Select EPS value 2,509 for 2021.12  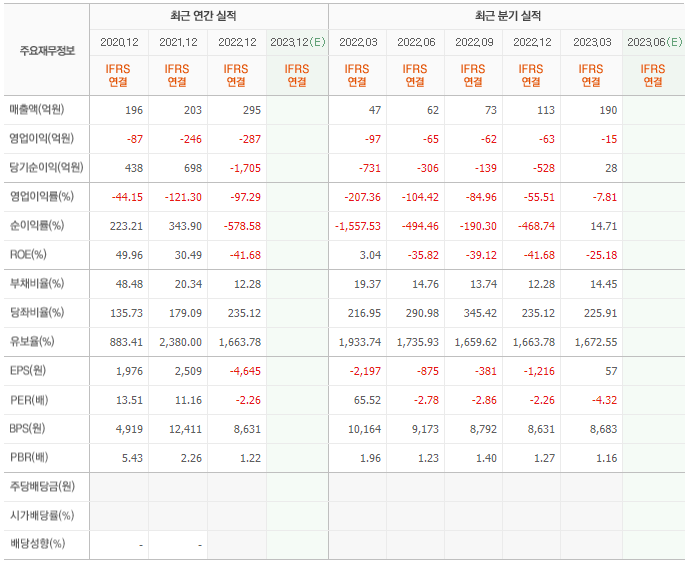(x=188, y=371)
